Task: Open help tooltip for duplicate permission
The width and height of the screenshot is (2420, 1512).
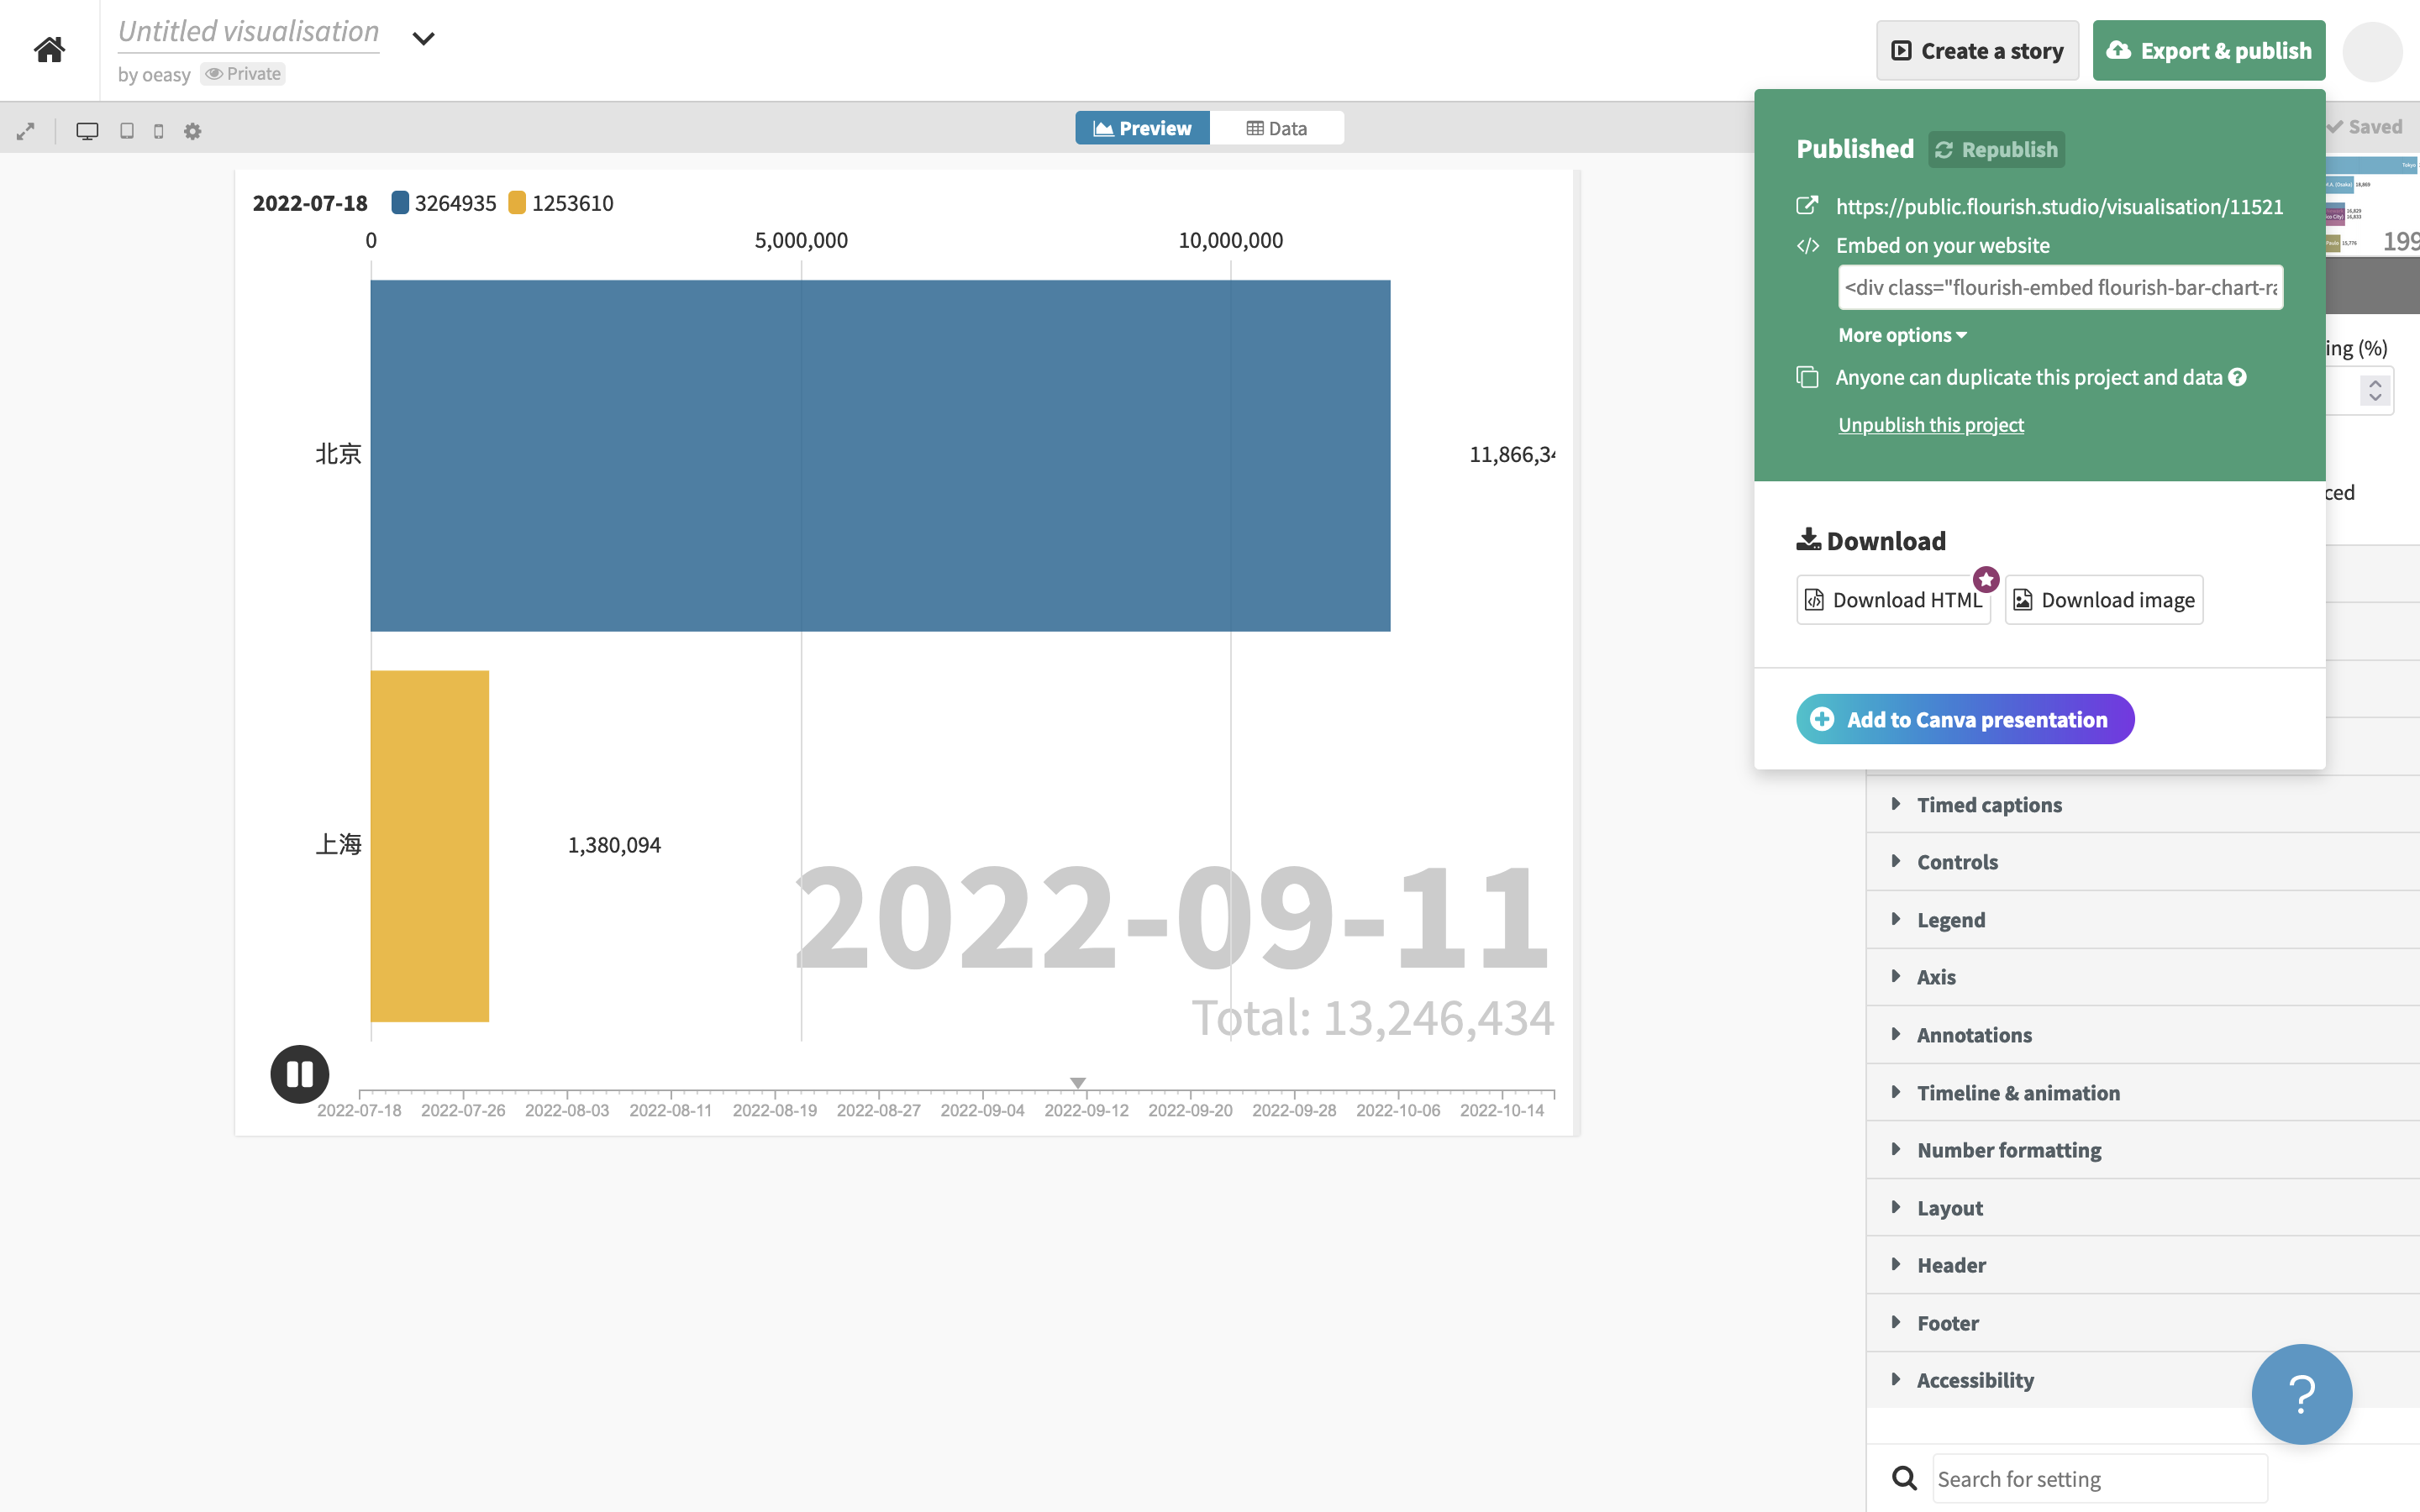Action: click(x=2238, y=377)
